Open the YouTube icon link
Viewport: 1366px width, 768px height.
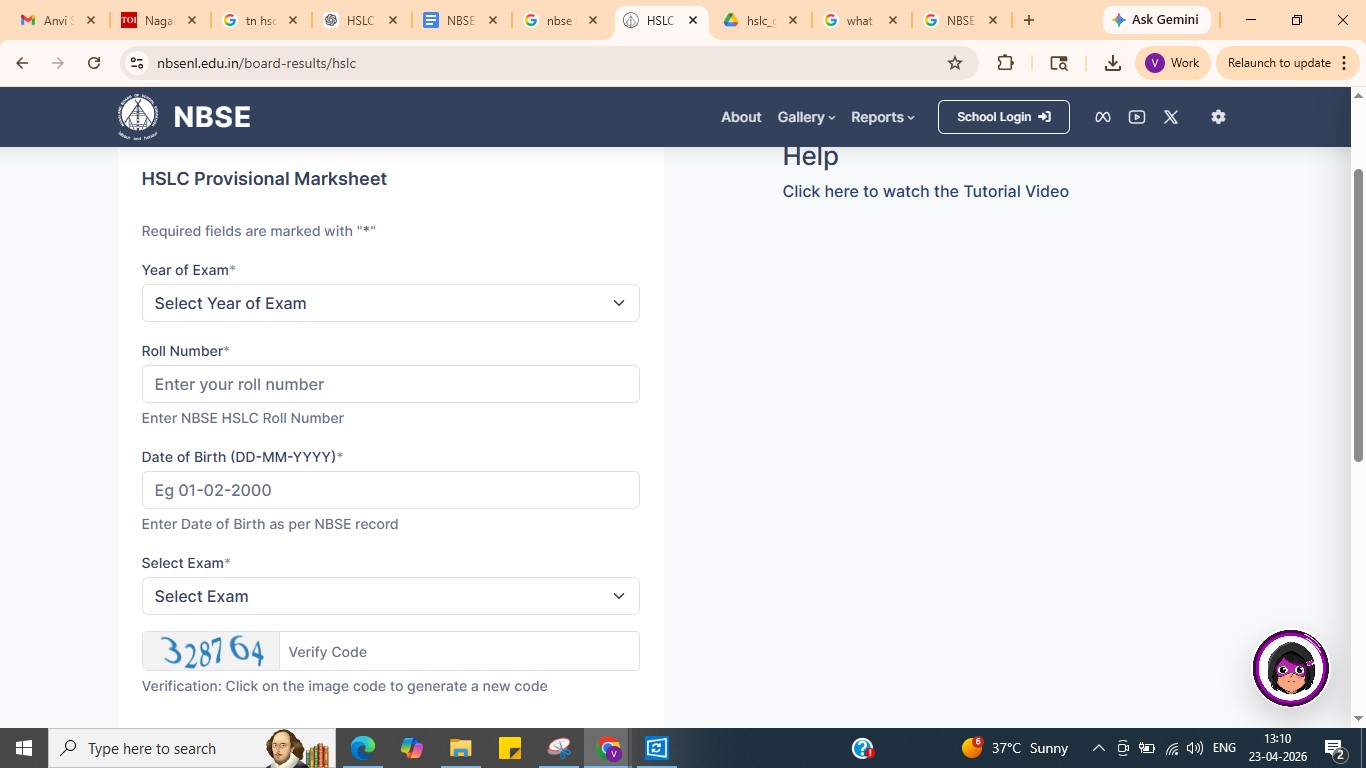(1137, 117)
